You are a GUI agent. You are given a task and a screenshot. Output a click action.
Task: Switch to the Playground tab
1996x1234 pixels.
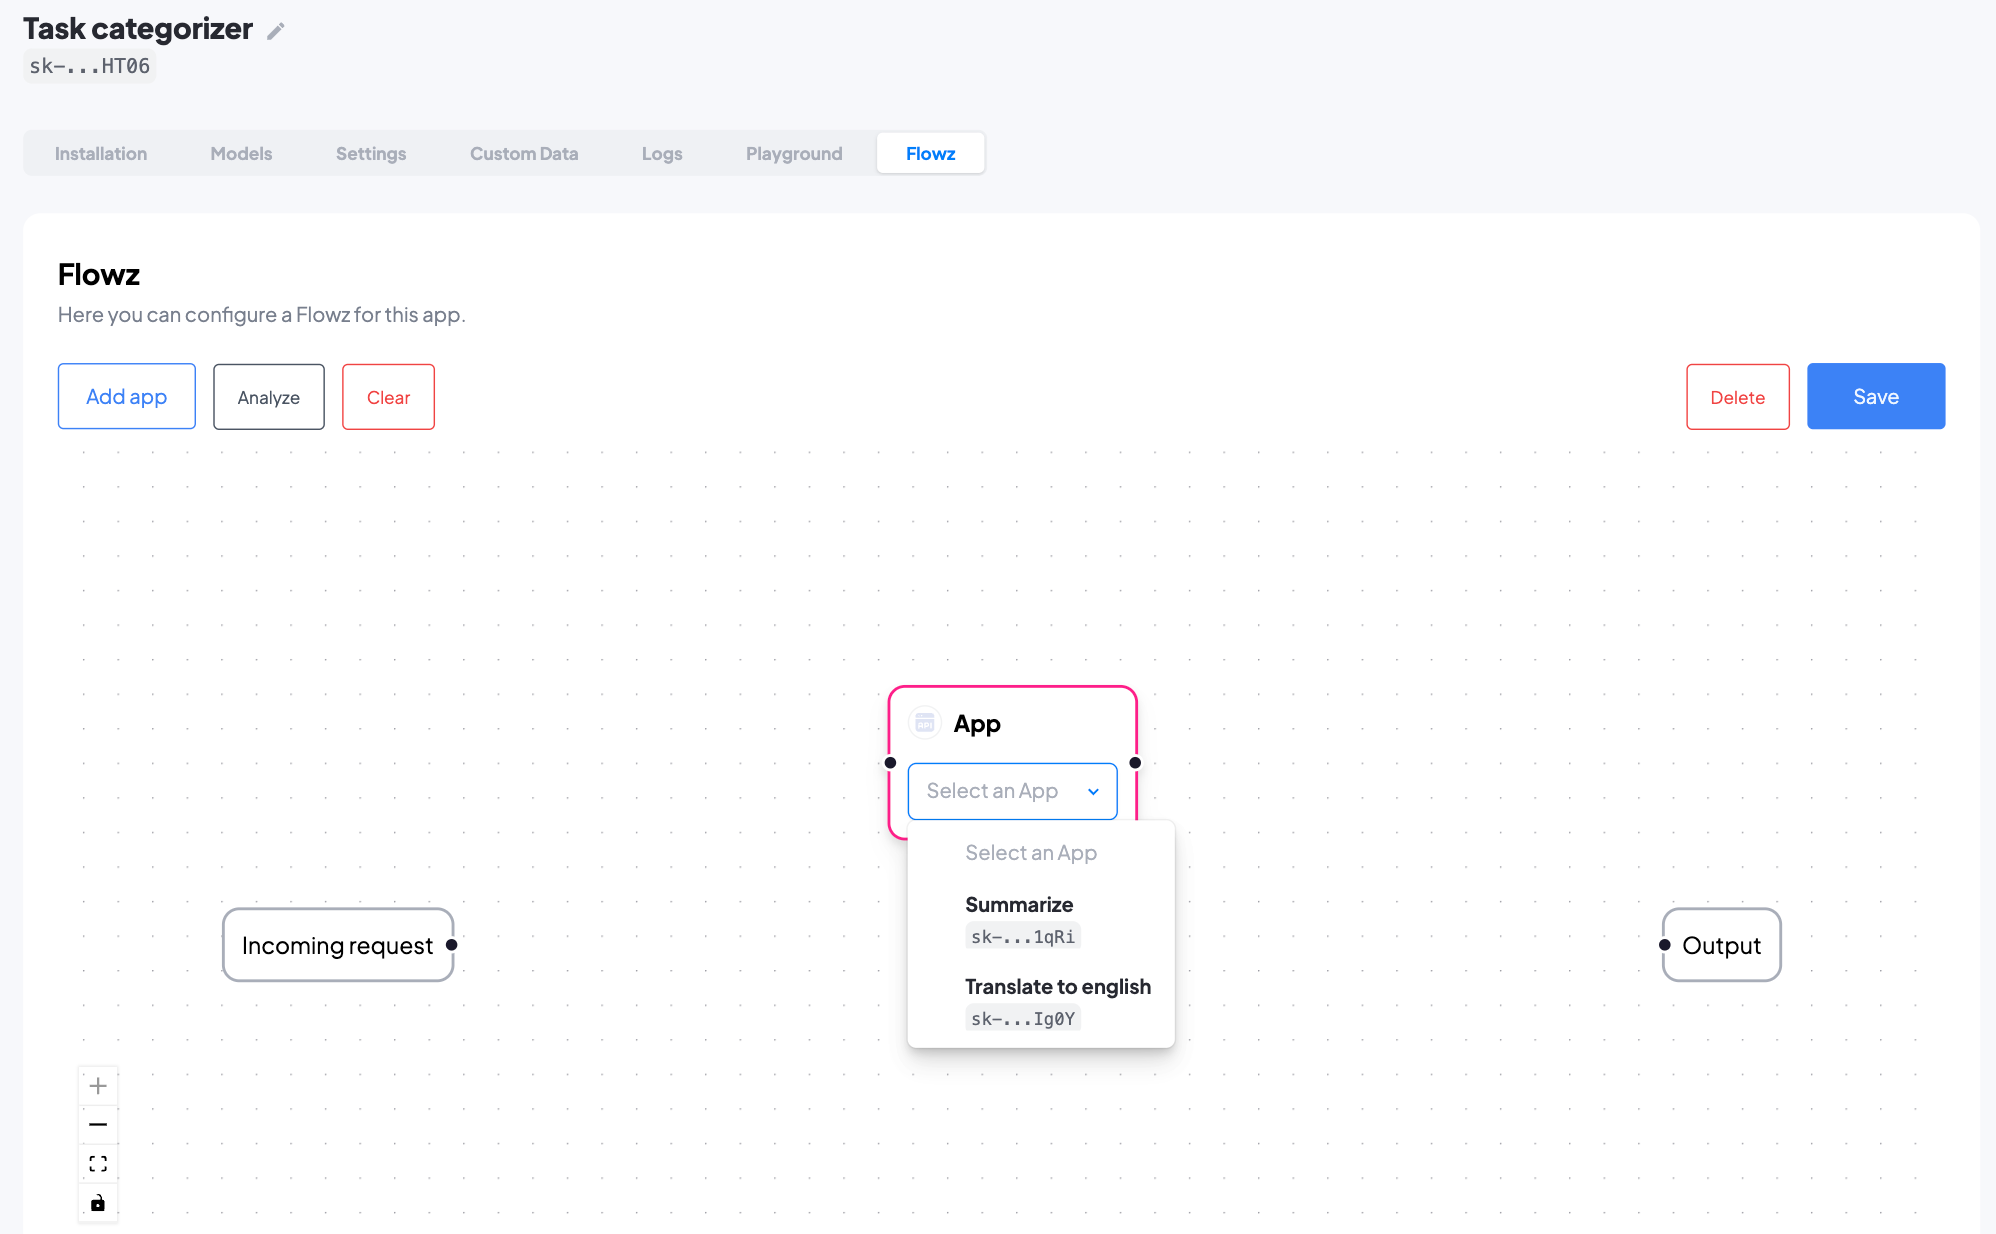click(794, 154)
